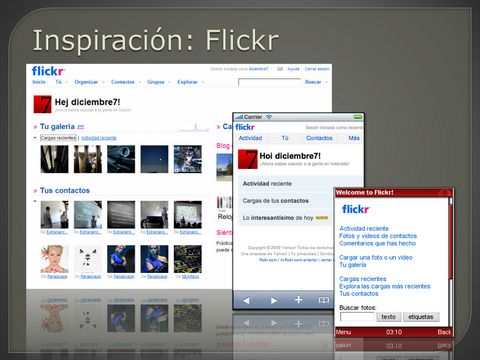
Task: Click the Wi-Fi icon next to Carrier
Action: 269,117
